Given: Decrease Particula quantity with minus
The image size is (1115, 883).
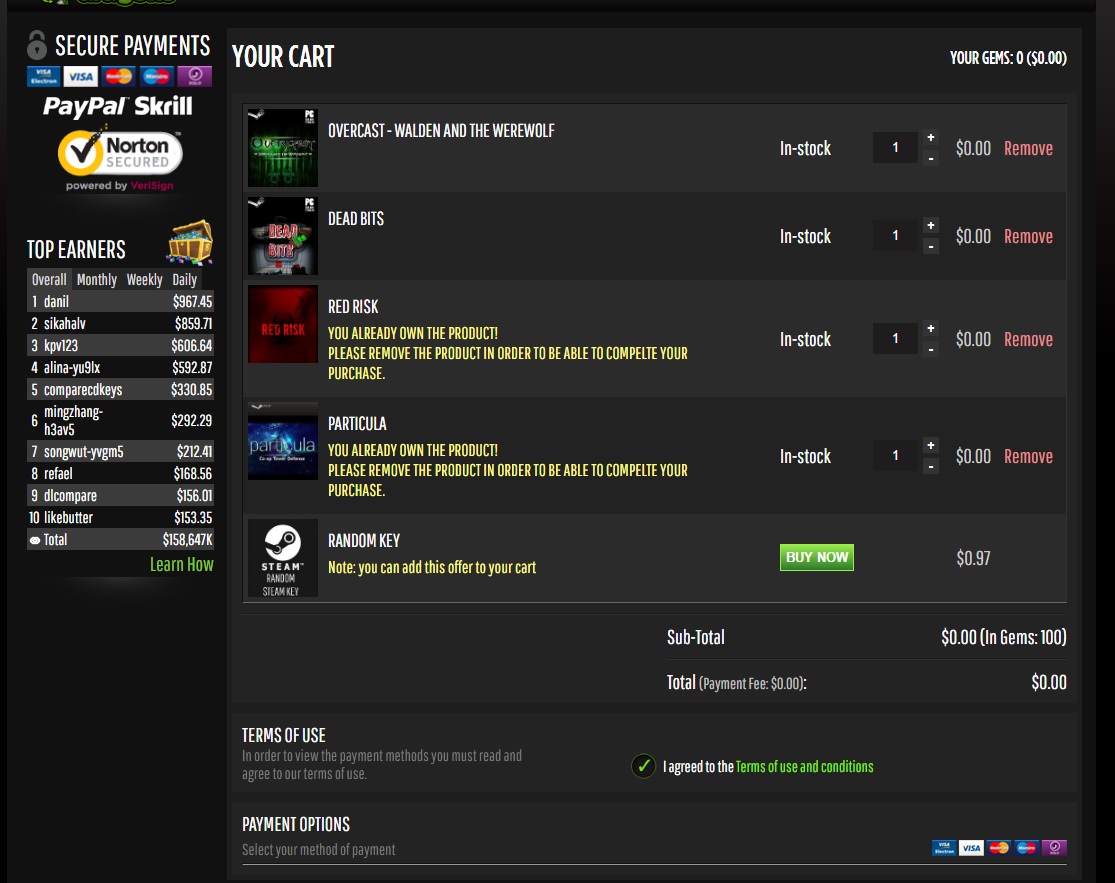Looking at the screenshot, I should [930, 466].
